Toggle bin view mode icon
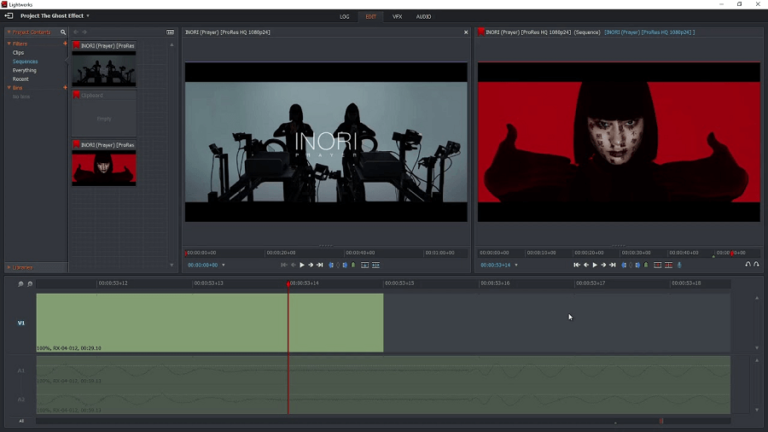 [170, 32]
